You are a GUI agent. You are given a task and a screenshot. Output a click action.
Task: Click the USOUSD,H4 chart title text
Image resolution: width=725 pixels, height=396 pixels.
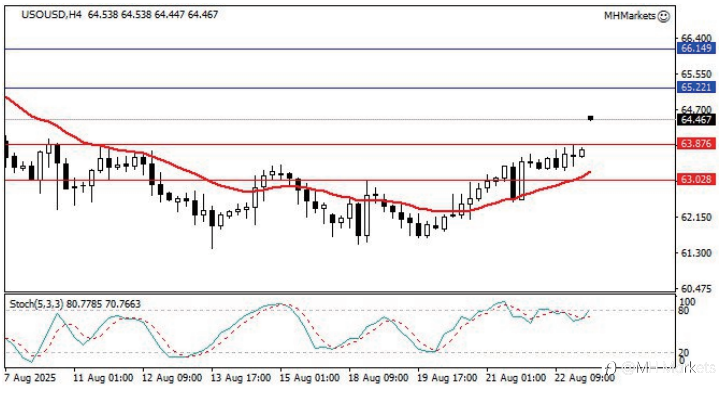51,15
